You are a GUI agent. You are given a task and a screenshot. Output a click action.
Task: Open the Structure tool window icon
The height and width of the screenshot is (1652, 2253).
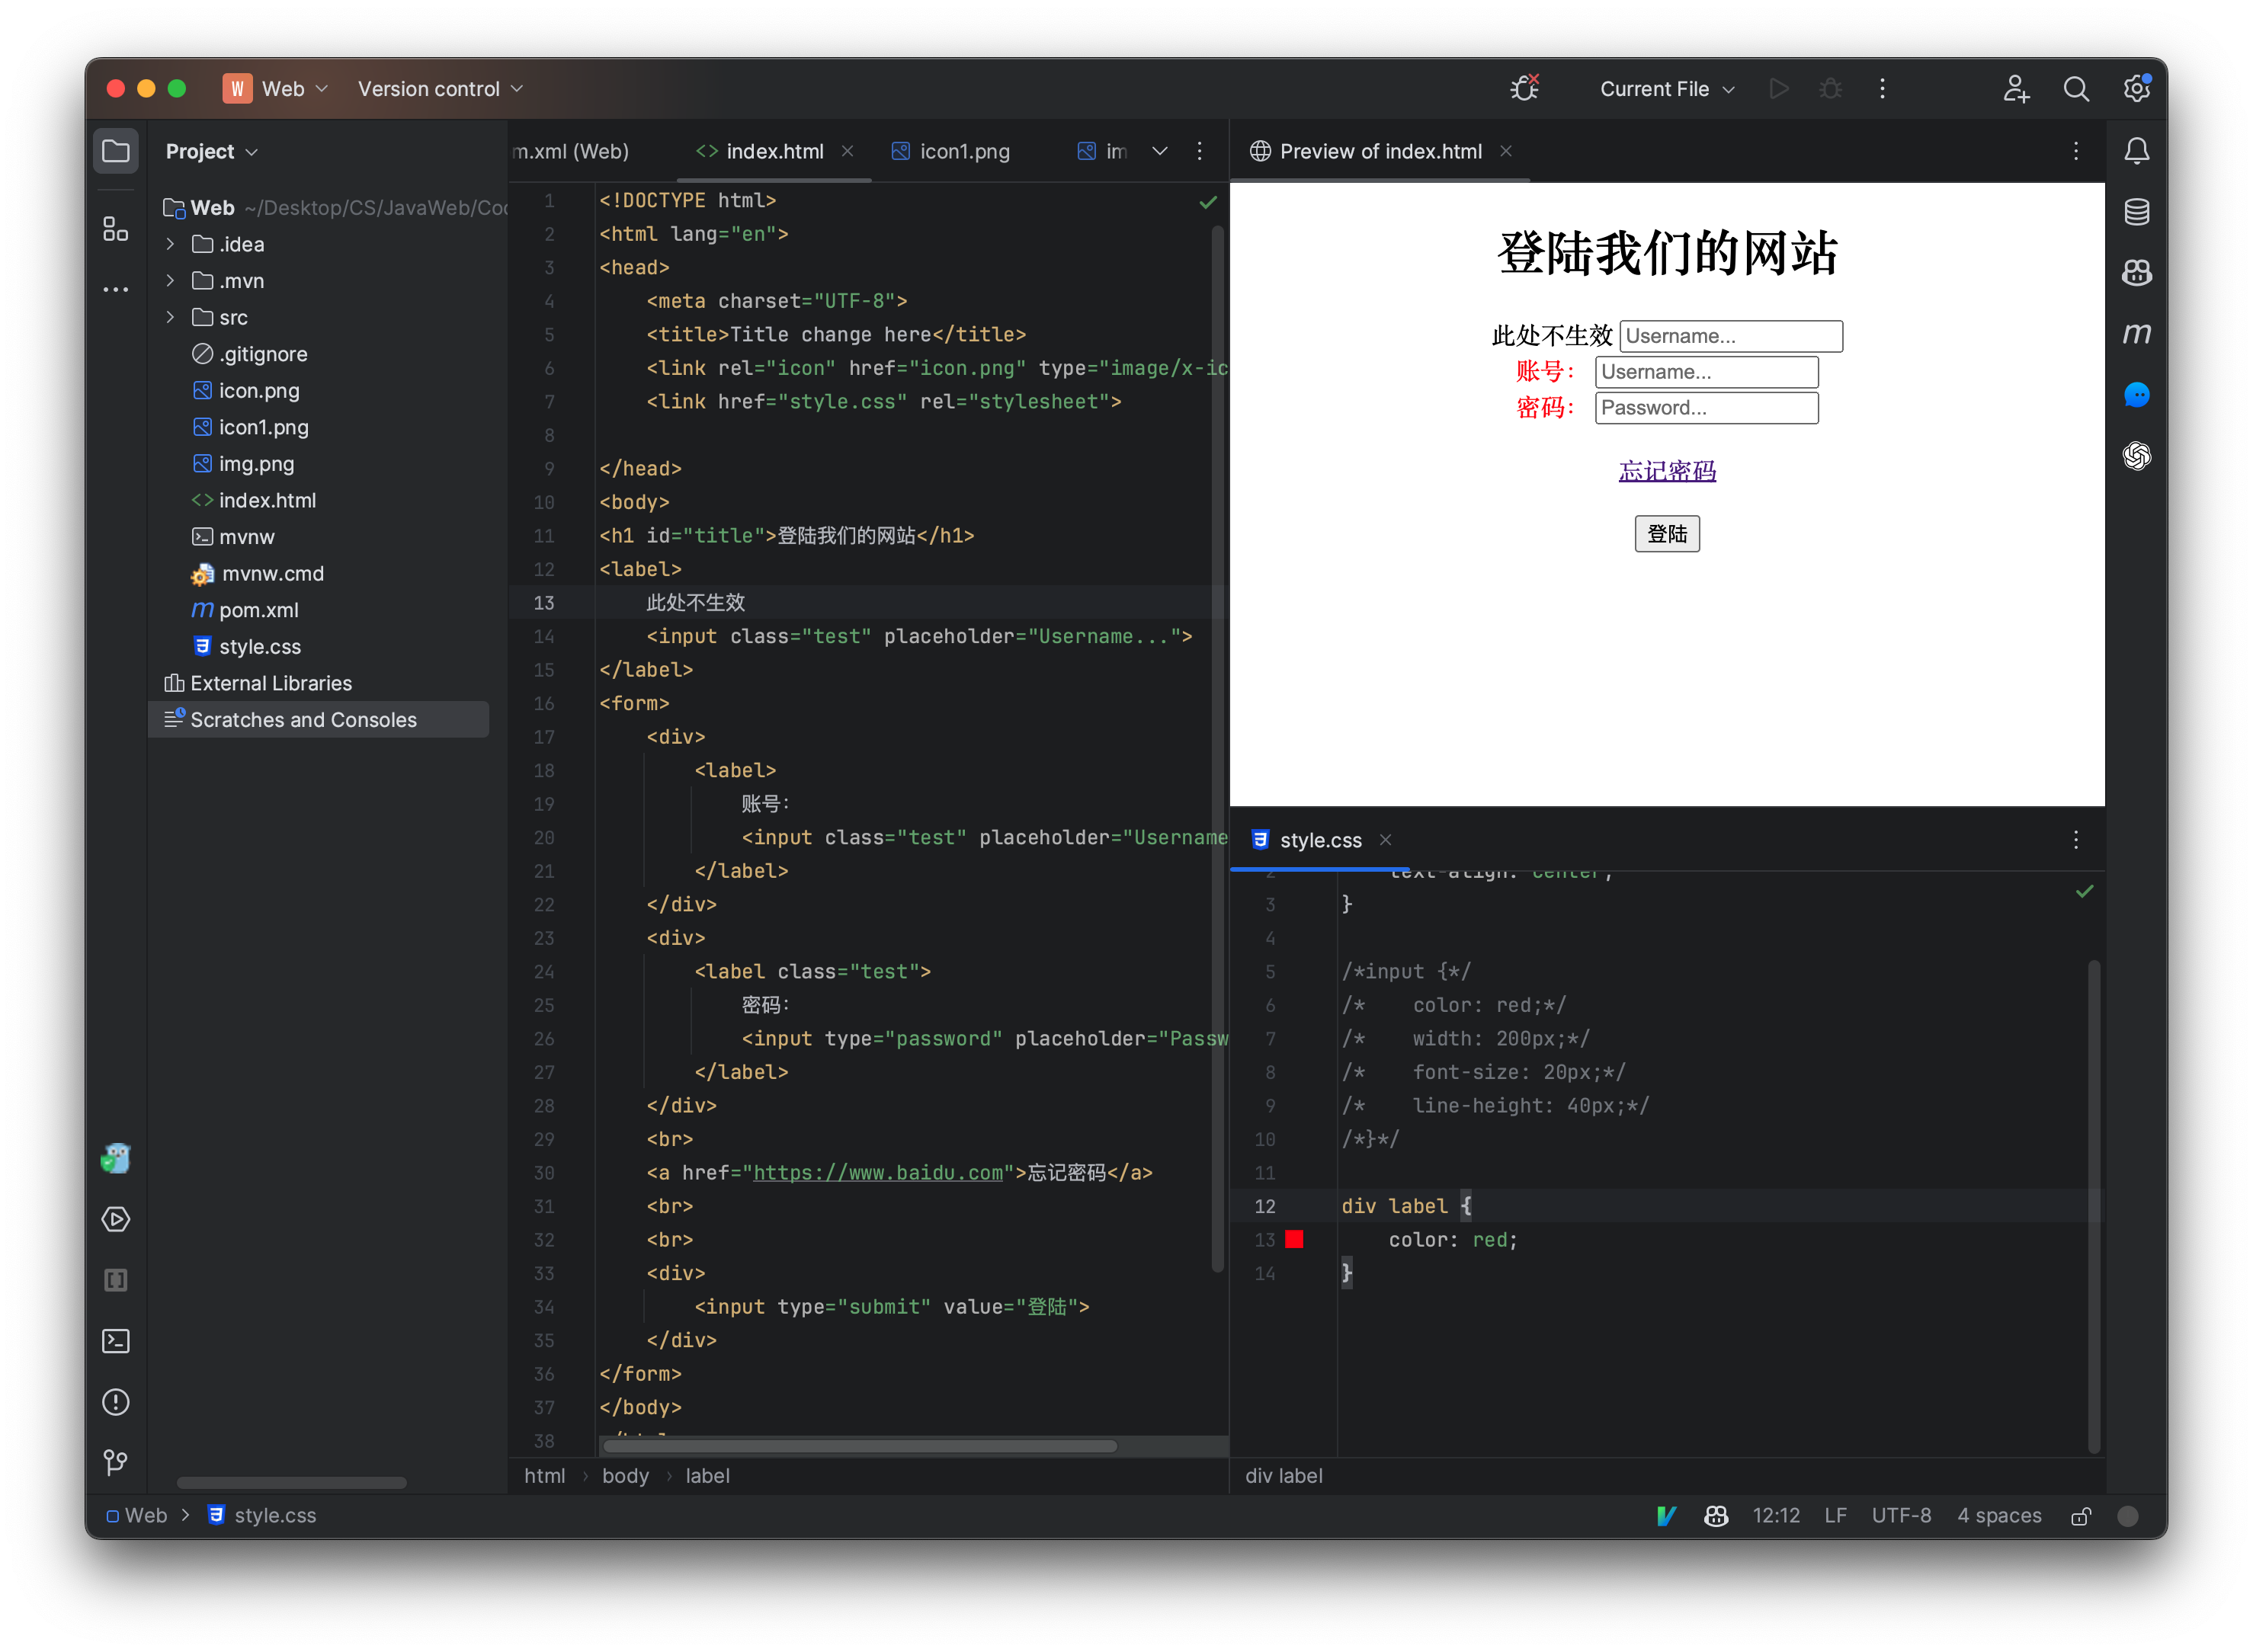114,228
